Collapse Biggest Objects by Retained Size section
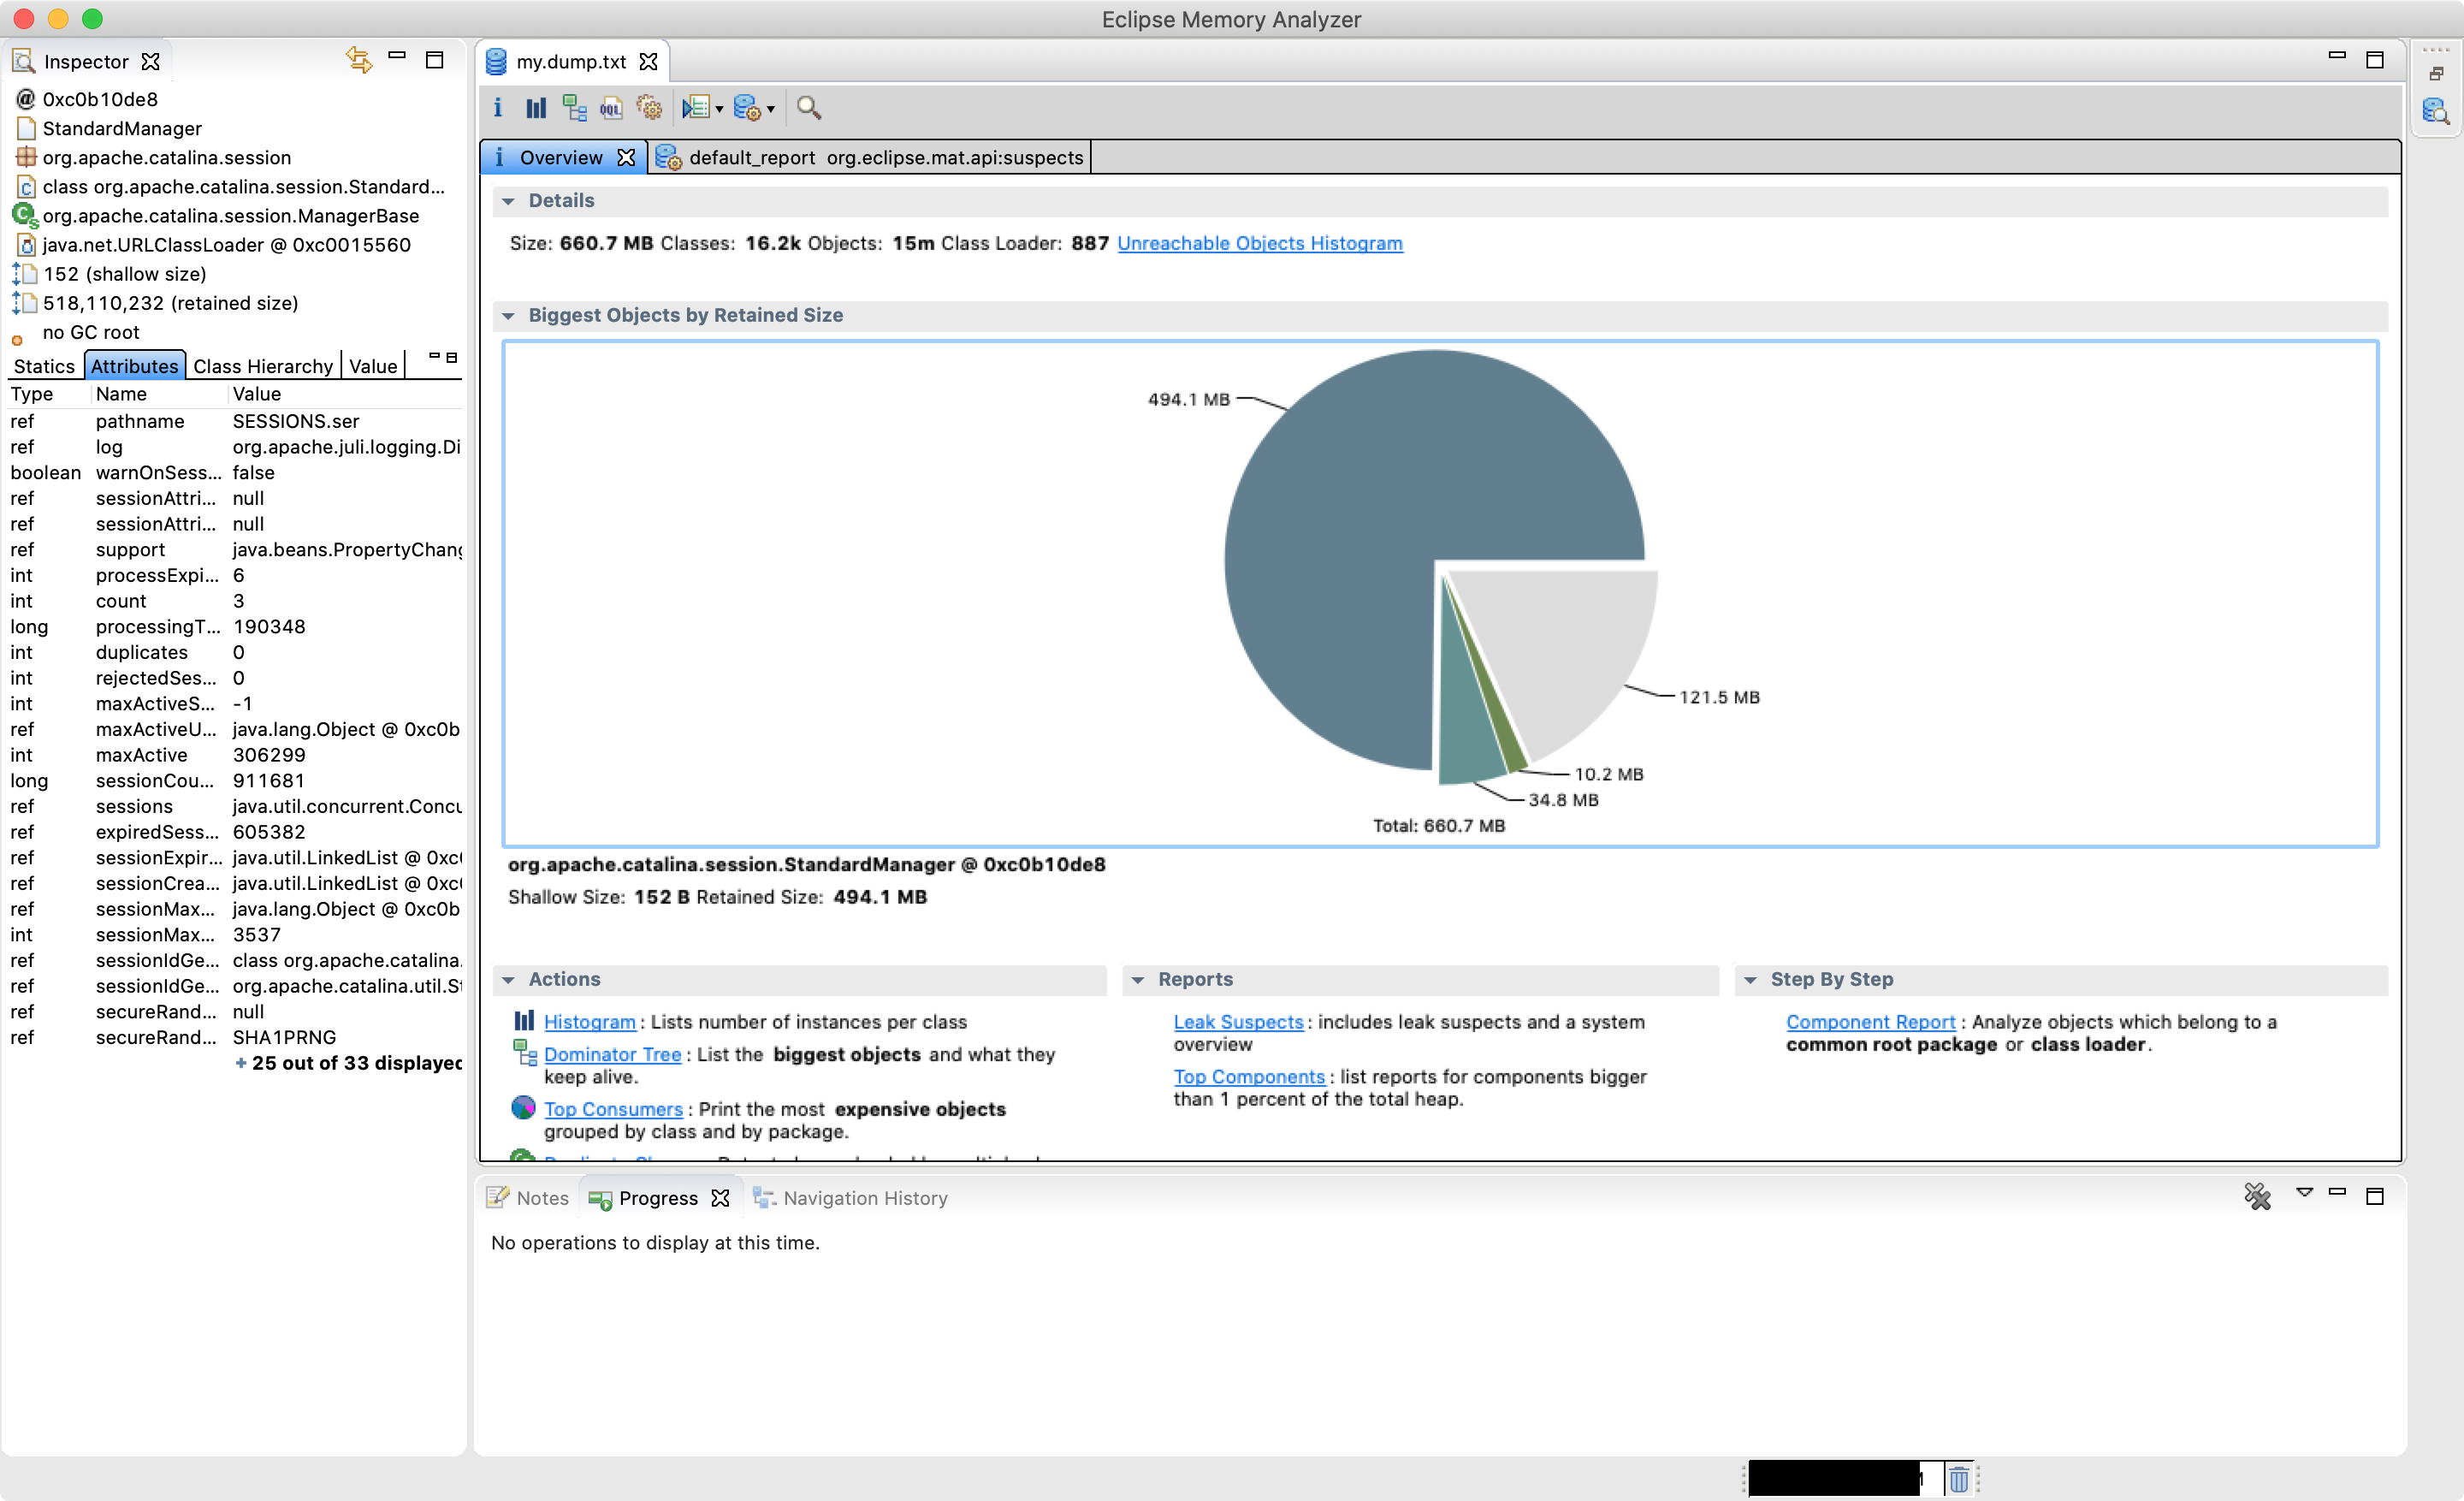 [x=508, y=316]
